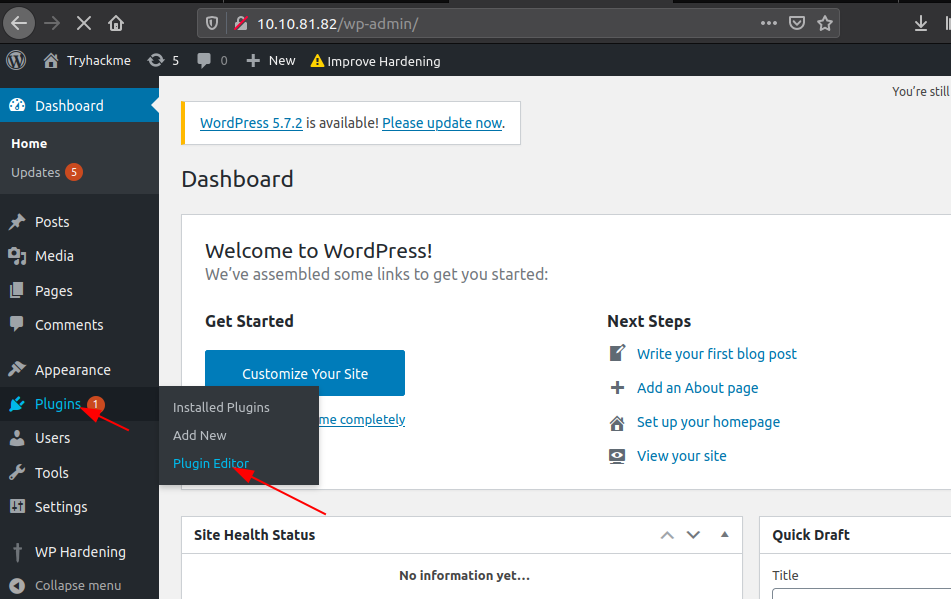
Task: Open Plugin Editor from flyout
Action: [211, 463]
